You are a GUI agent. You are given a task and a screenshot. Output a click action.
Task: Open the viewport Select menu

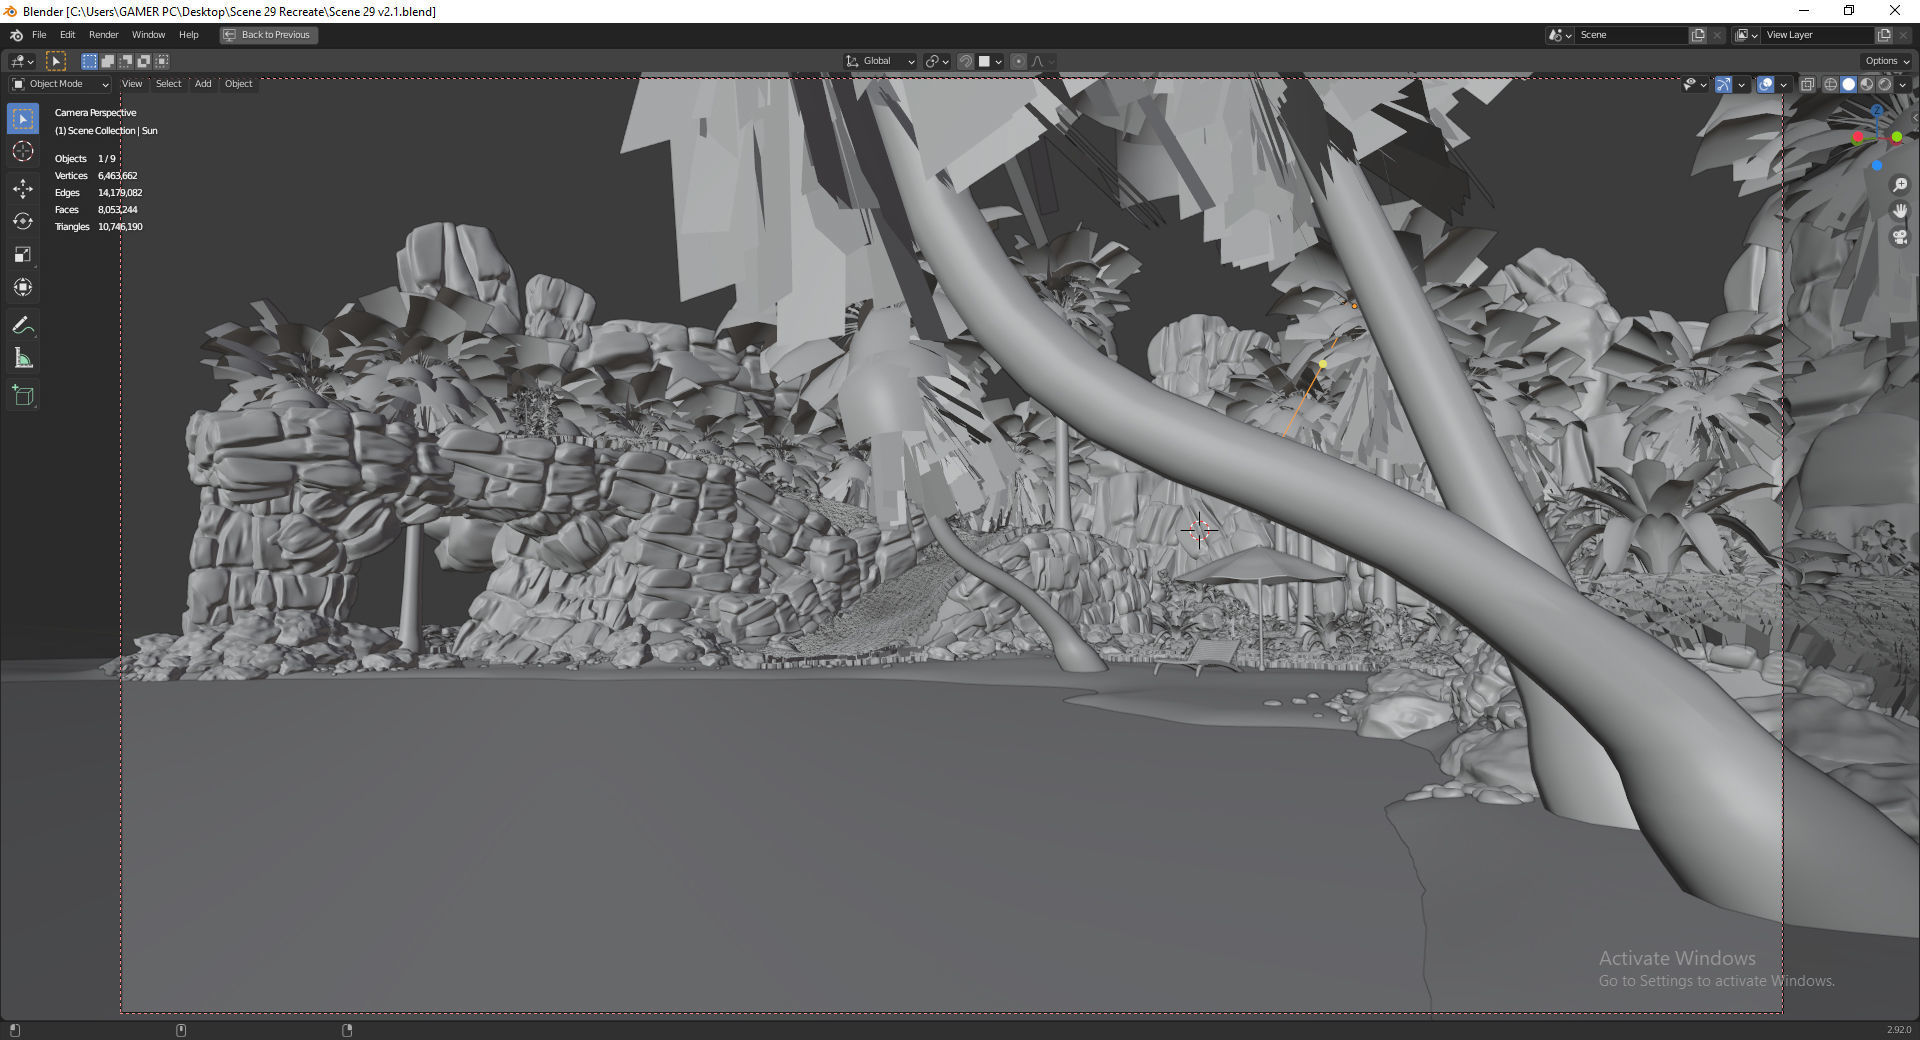click(169, 84)
